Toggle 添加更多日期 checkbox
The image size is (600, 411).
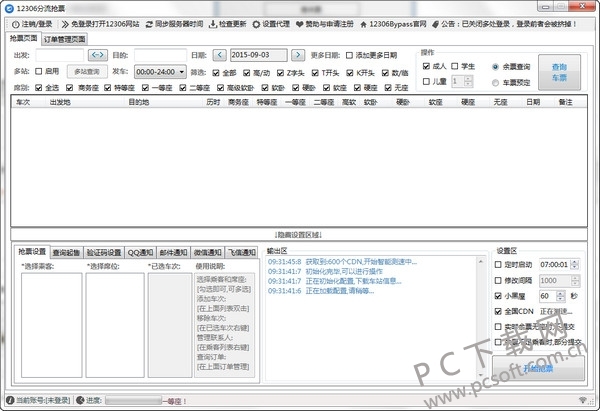click(349, 55)
